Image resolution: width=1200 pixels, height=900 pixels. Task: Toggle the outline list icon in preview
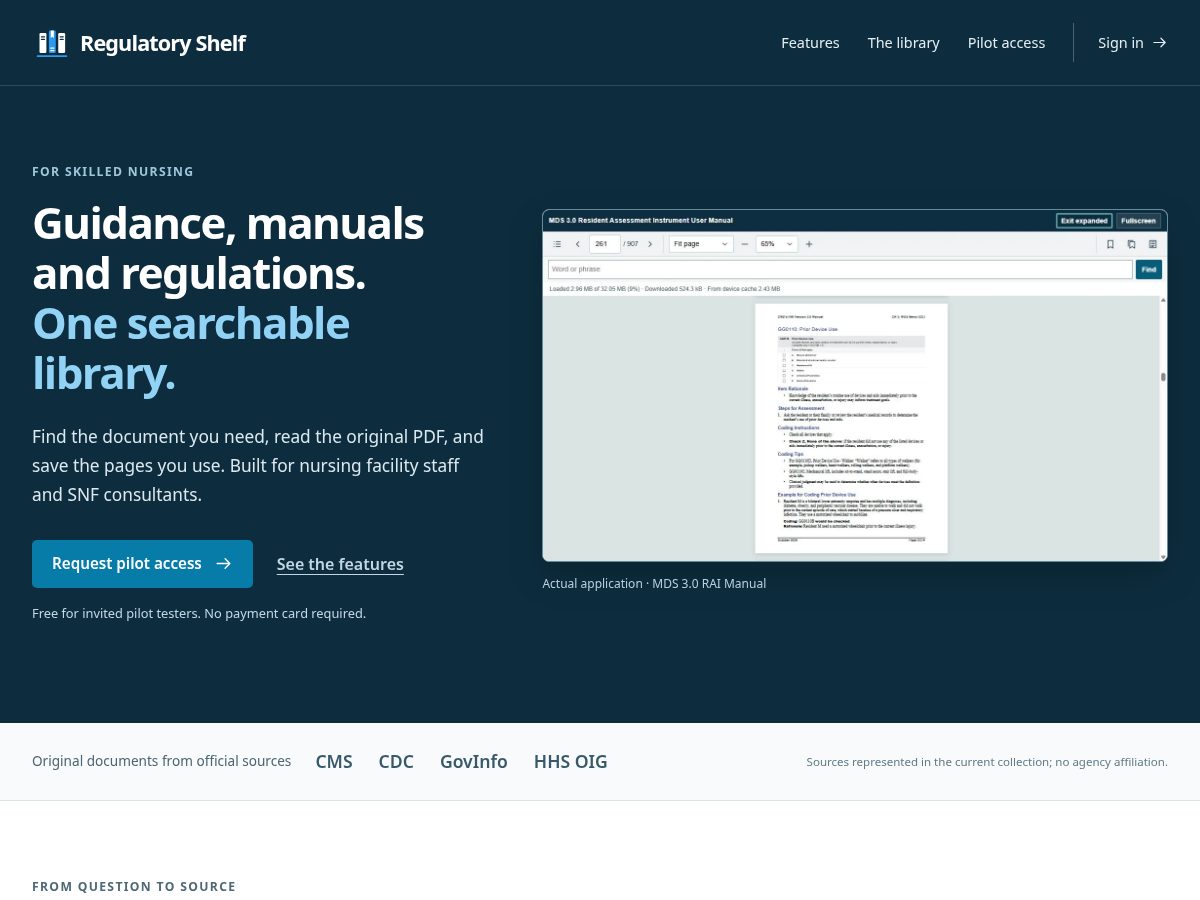[557, 244]
